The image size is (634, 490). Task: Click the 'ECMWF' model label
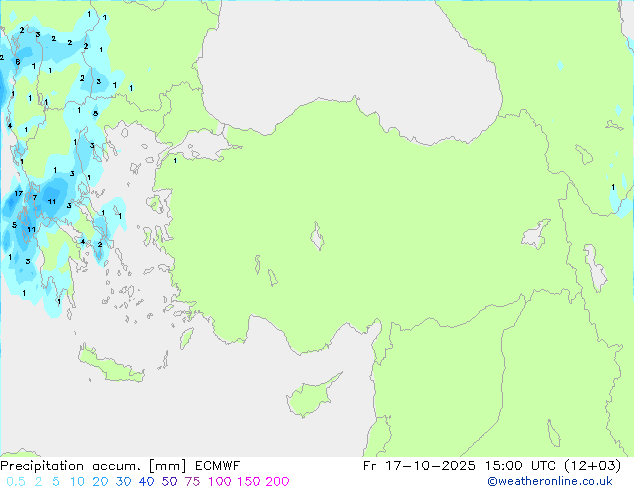click(218, 466)
